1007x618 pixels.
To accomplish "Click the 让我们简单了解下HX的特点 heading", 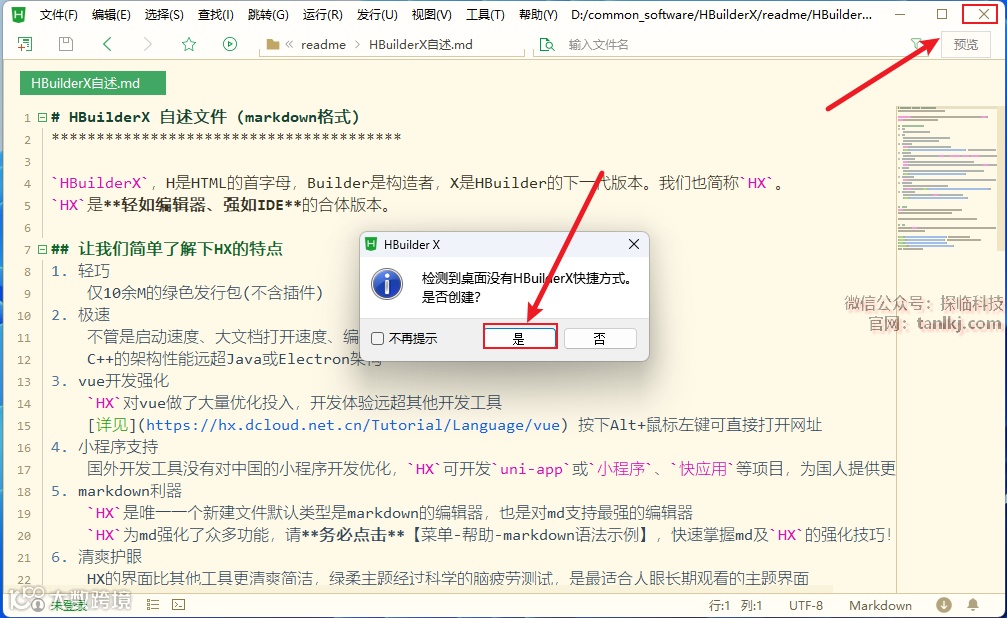I will point(180,249).
